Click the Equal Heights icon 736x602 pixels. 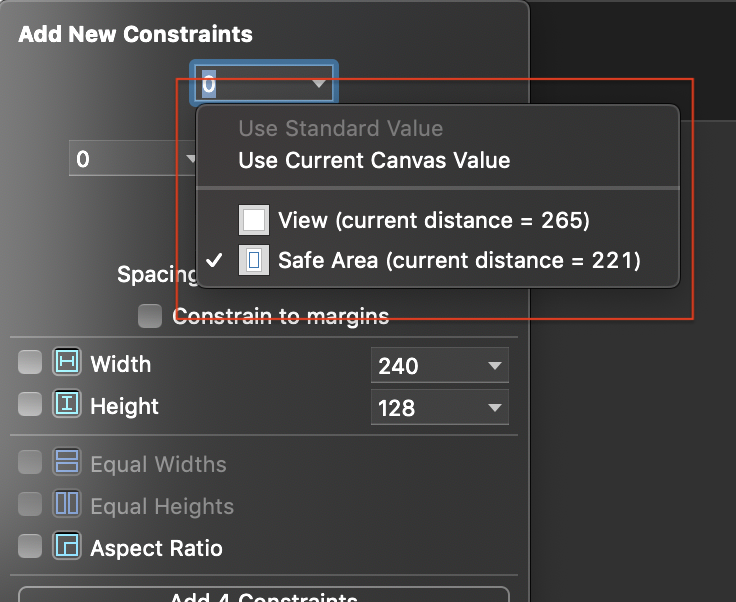(67, 505)
